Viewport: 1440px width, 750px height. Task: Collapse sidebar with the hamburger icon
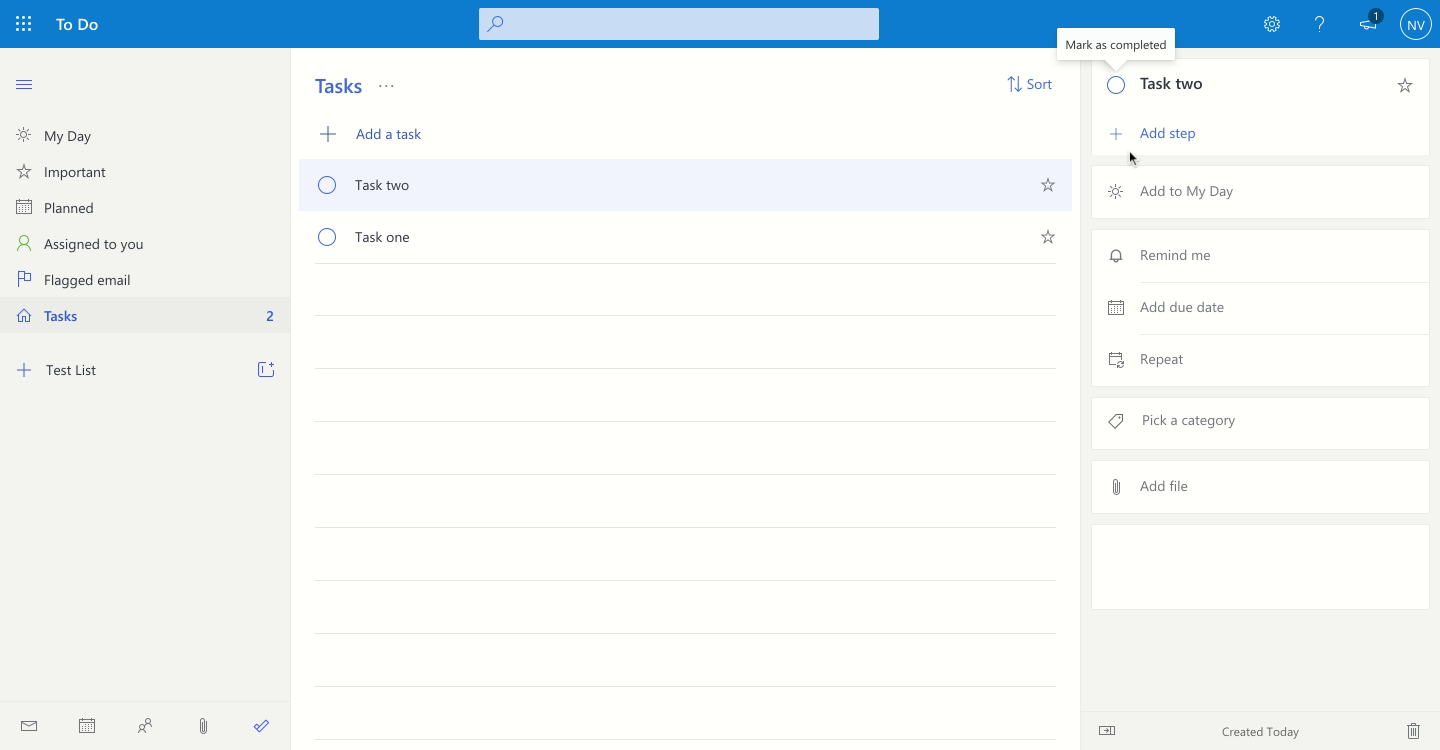24,85
